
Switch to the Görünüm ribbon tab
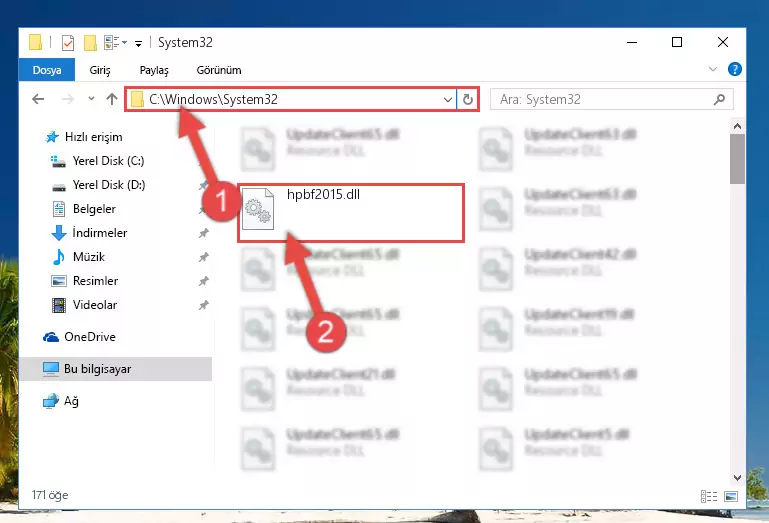point(219,70)
